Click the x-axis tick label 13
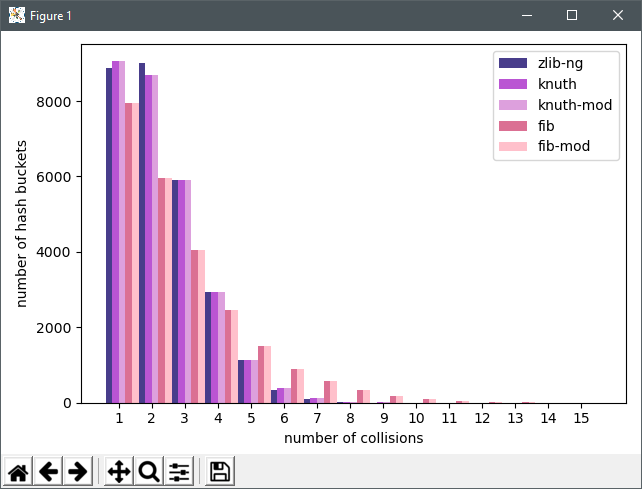The width and height of the screenshot is (642, 489). [515, 418]
